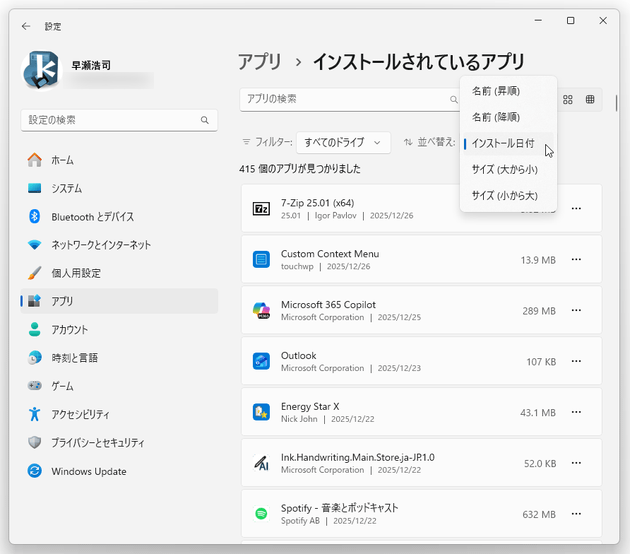Select アプリ in sidebar

(119, 301)
